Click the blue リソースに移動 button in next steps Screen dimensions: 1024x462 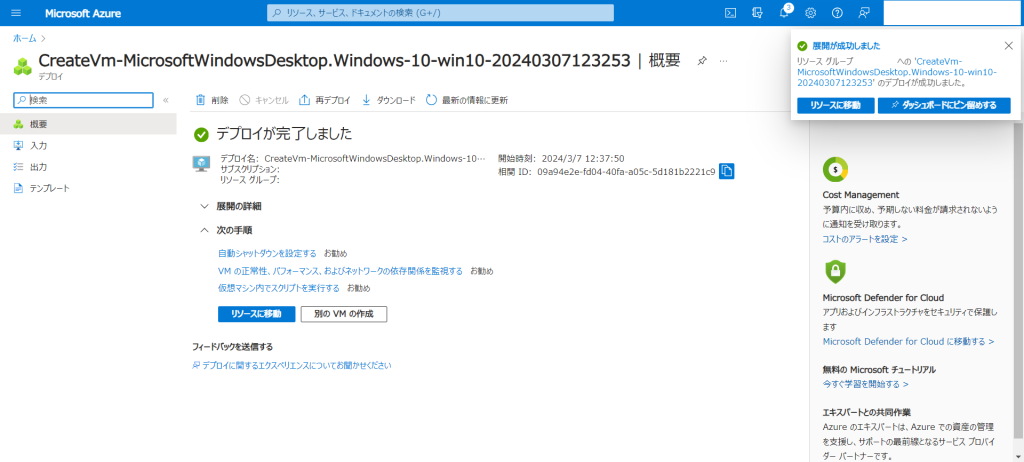(257, 314)
